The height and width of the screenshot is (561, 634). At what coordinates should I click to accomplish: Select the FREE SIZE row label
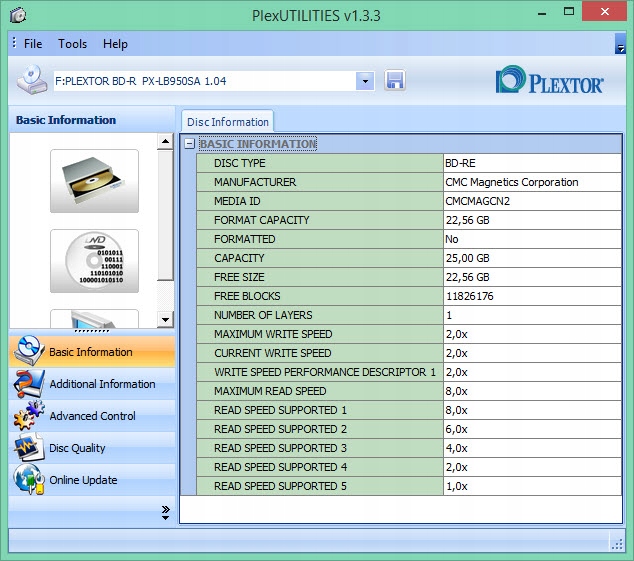point(320,277)
